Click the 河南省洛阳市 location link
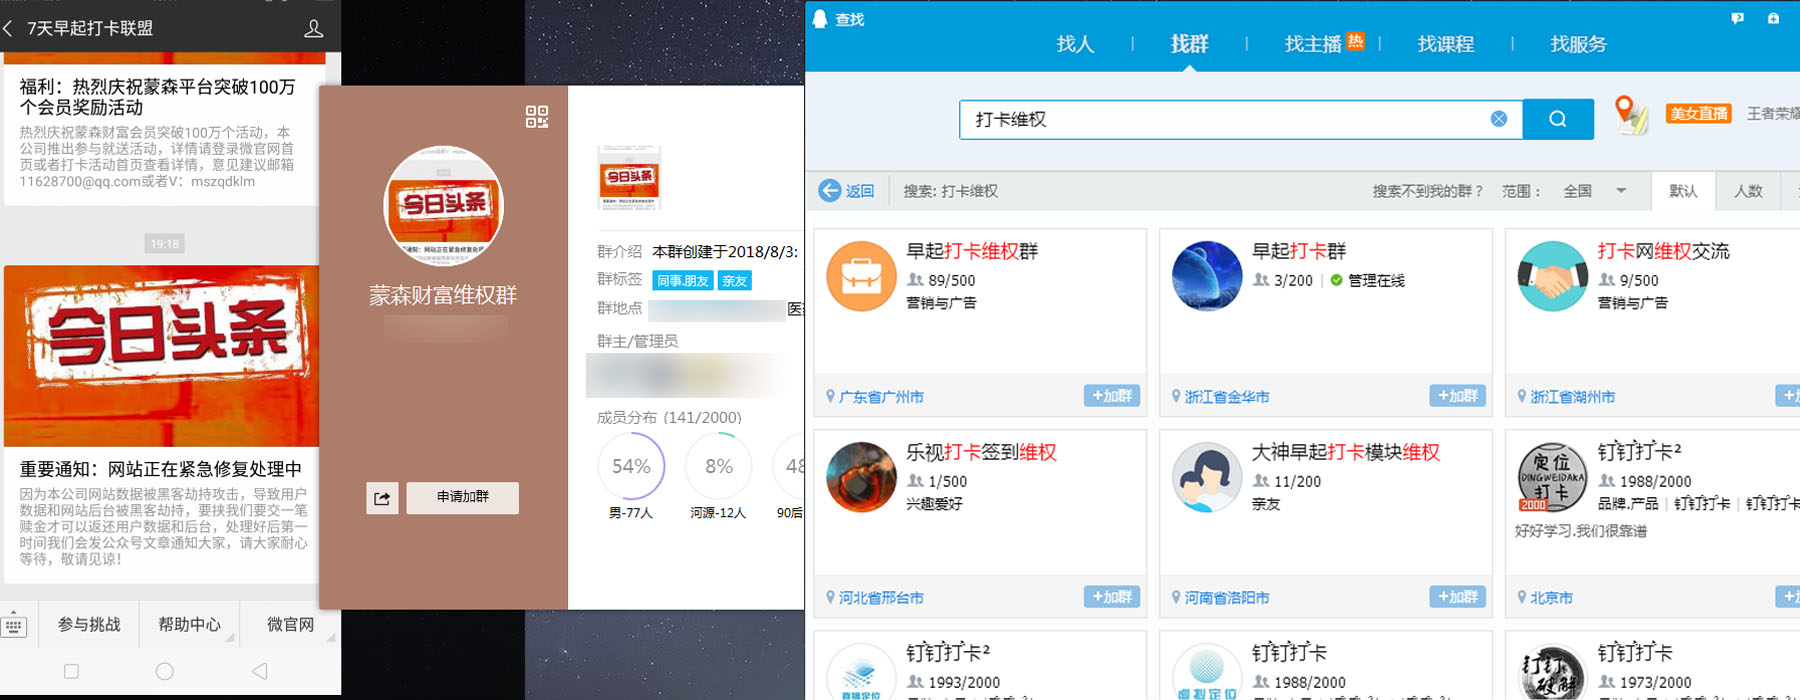Image resolution: width=1800 pixels, height=700 pixels. 1227,598
